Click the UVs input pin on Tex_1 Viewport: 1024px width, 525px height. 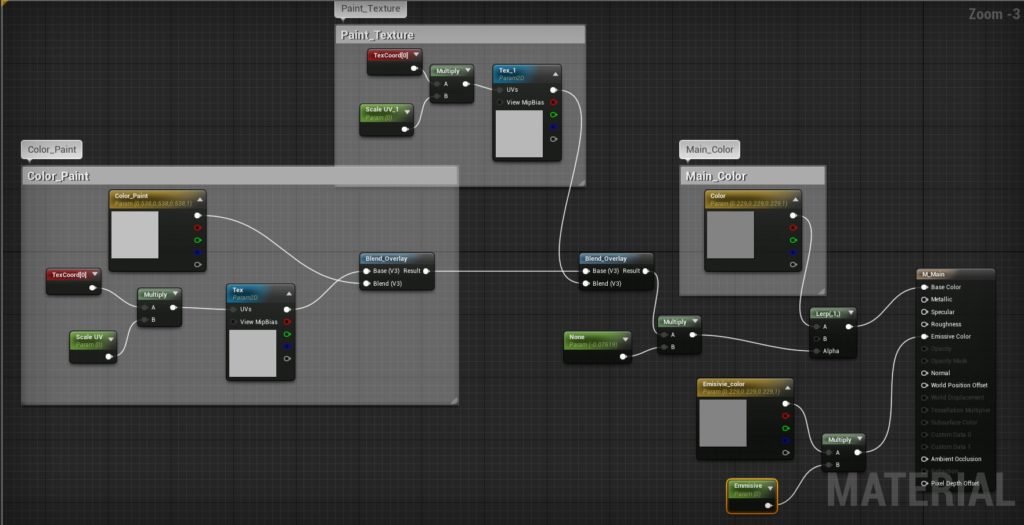coord(500,90)
